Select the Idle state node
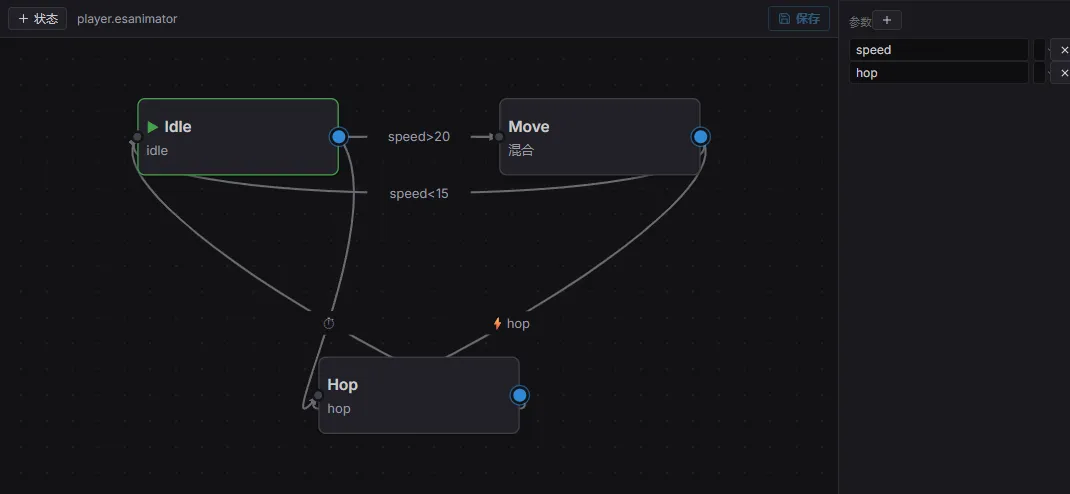 238,136
